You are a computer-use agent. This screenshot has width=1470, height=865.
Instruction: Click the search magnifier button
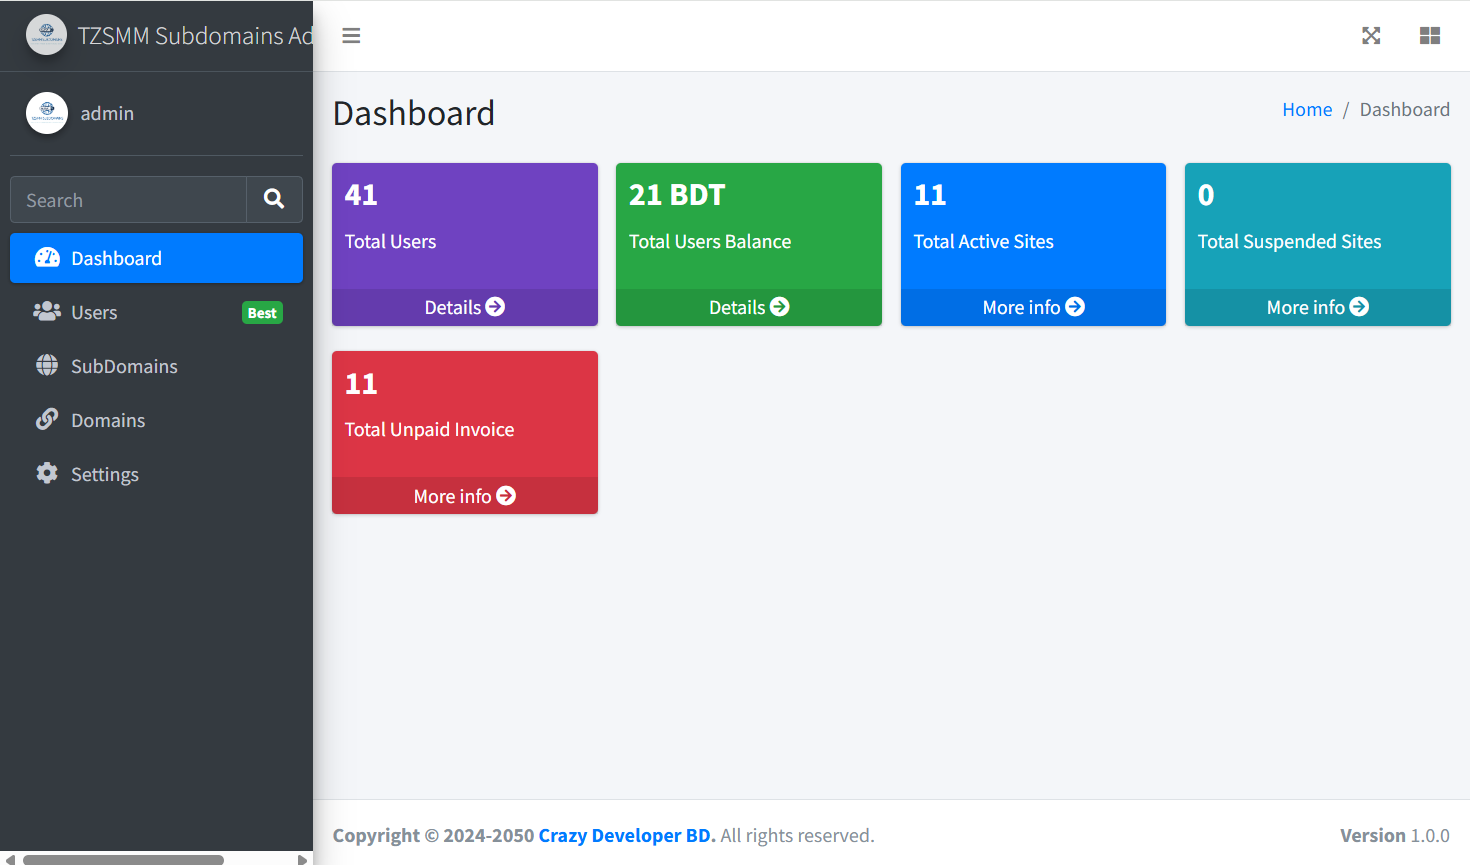click(274, 199)
